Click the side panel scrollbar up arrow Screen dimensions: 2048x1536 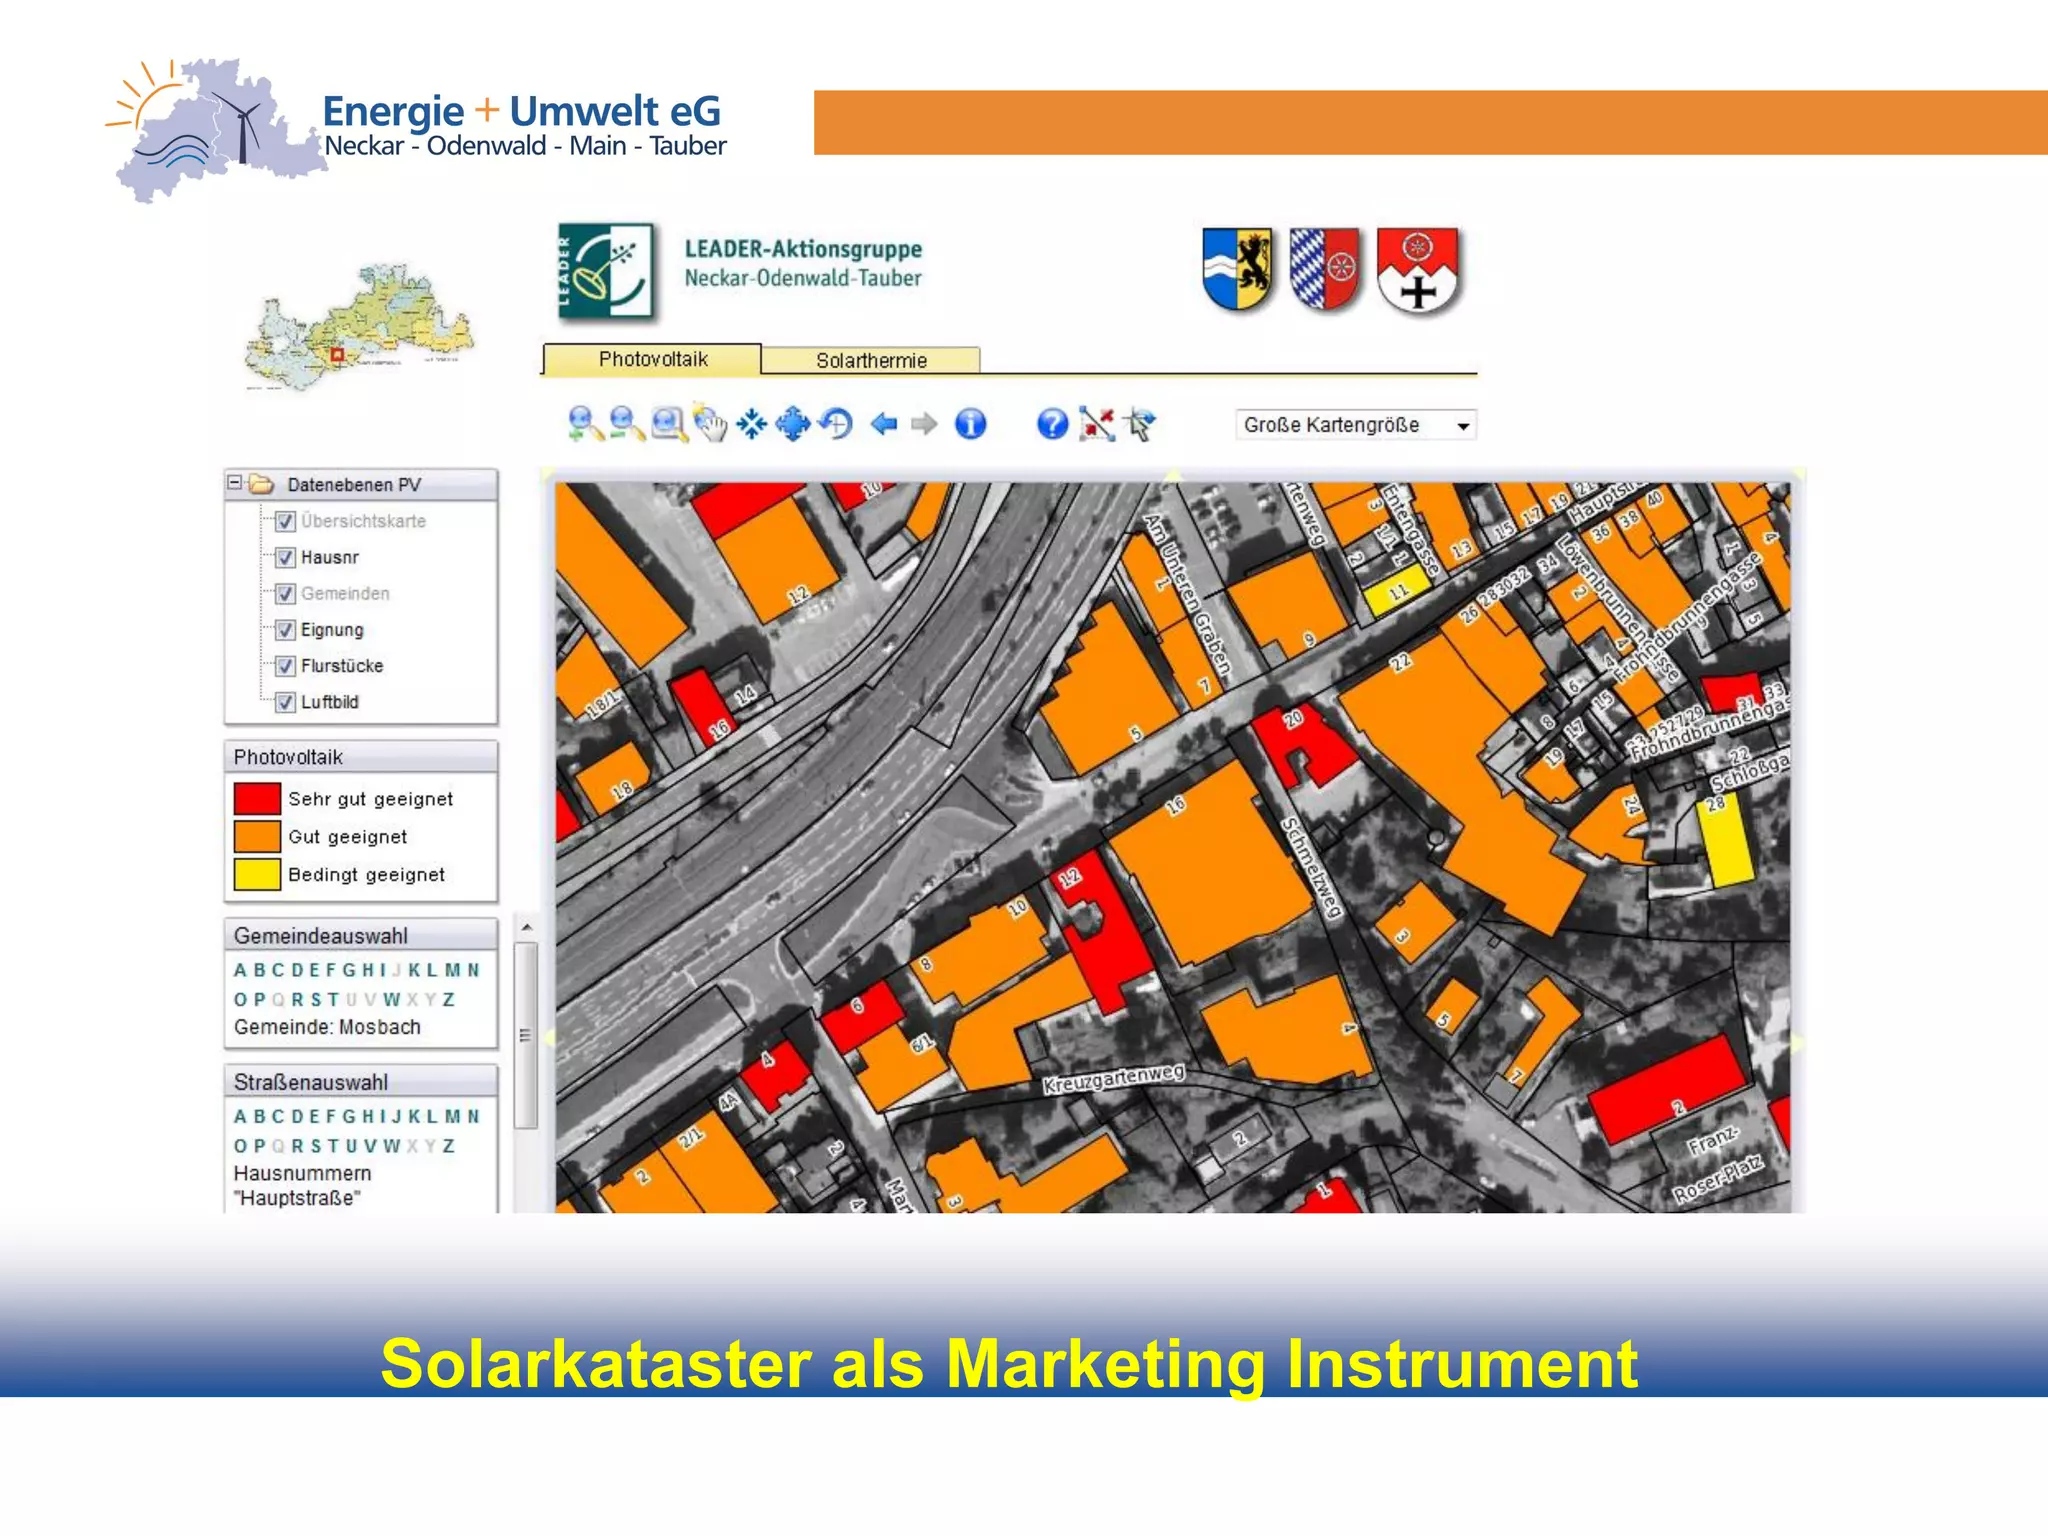[x=526, y=928]
